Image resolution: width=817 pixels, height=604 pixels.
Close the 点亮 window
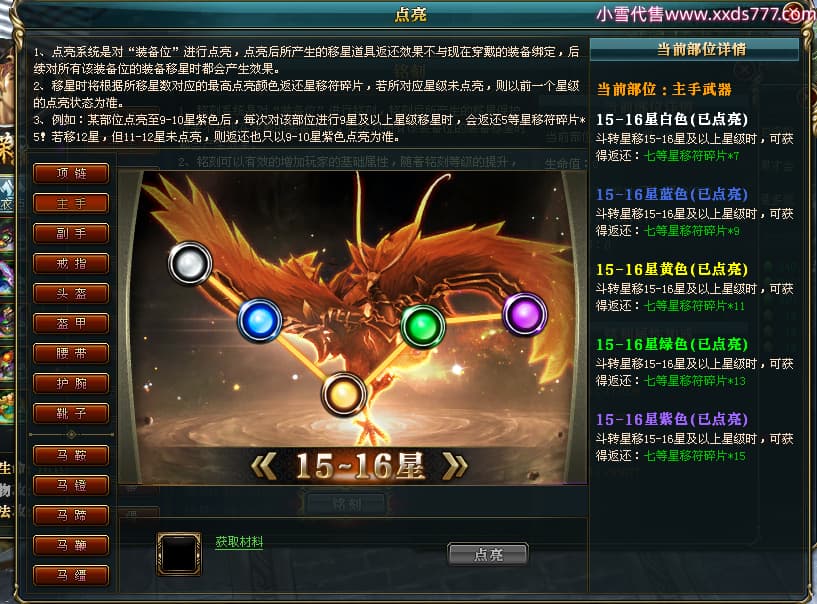[x=795, y=13]
